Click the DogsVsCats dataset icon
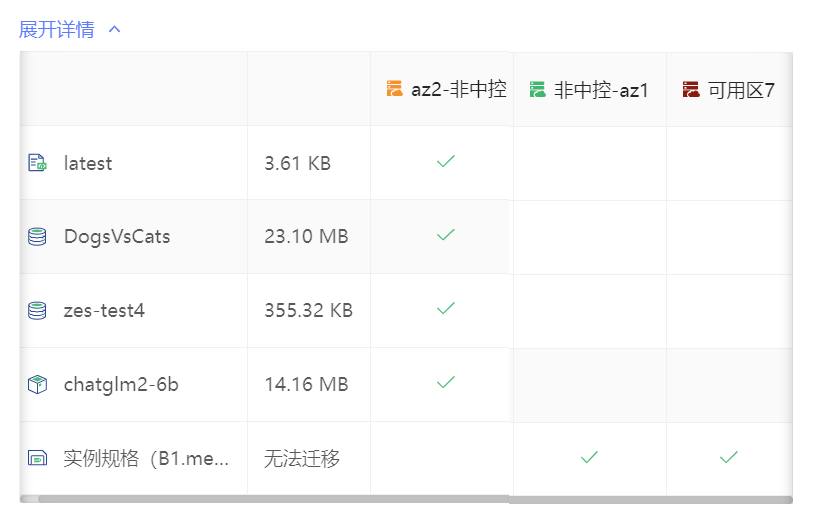 pyautogui.click(x=37, y=237)
